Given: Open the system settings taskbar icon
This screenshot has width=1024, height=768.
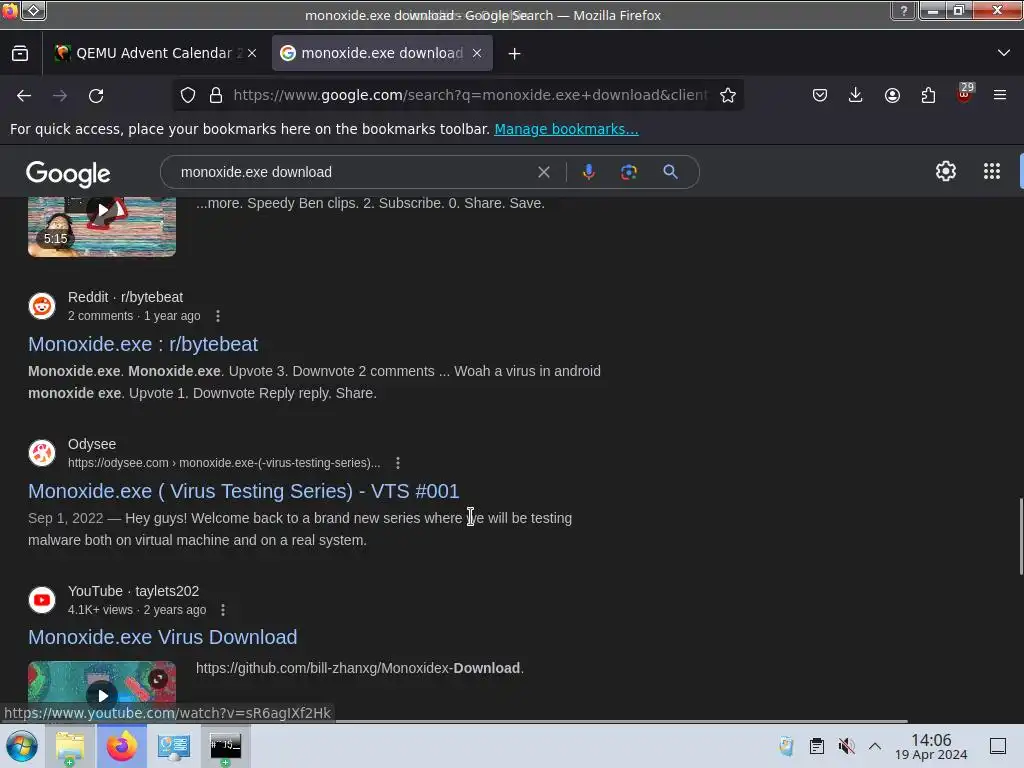Looking at the screenshot, I should (174, 746).
